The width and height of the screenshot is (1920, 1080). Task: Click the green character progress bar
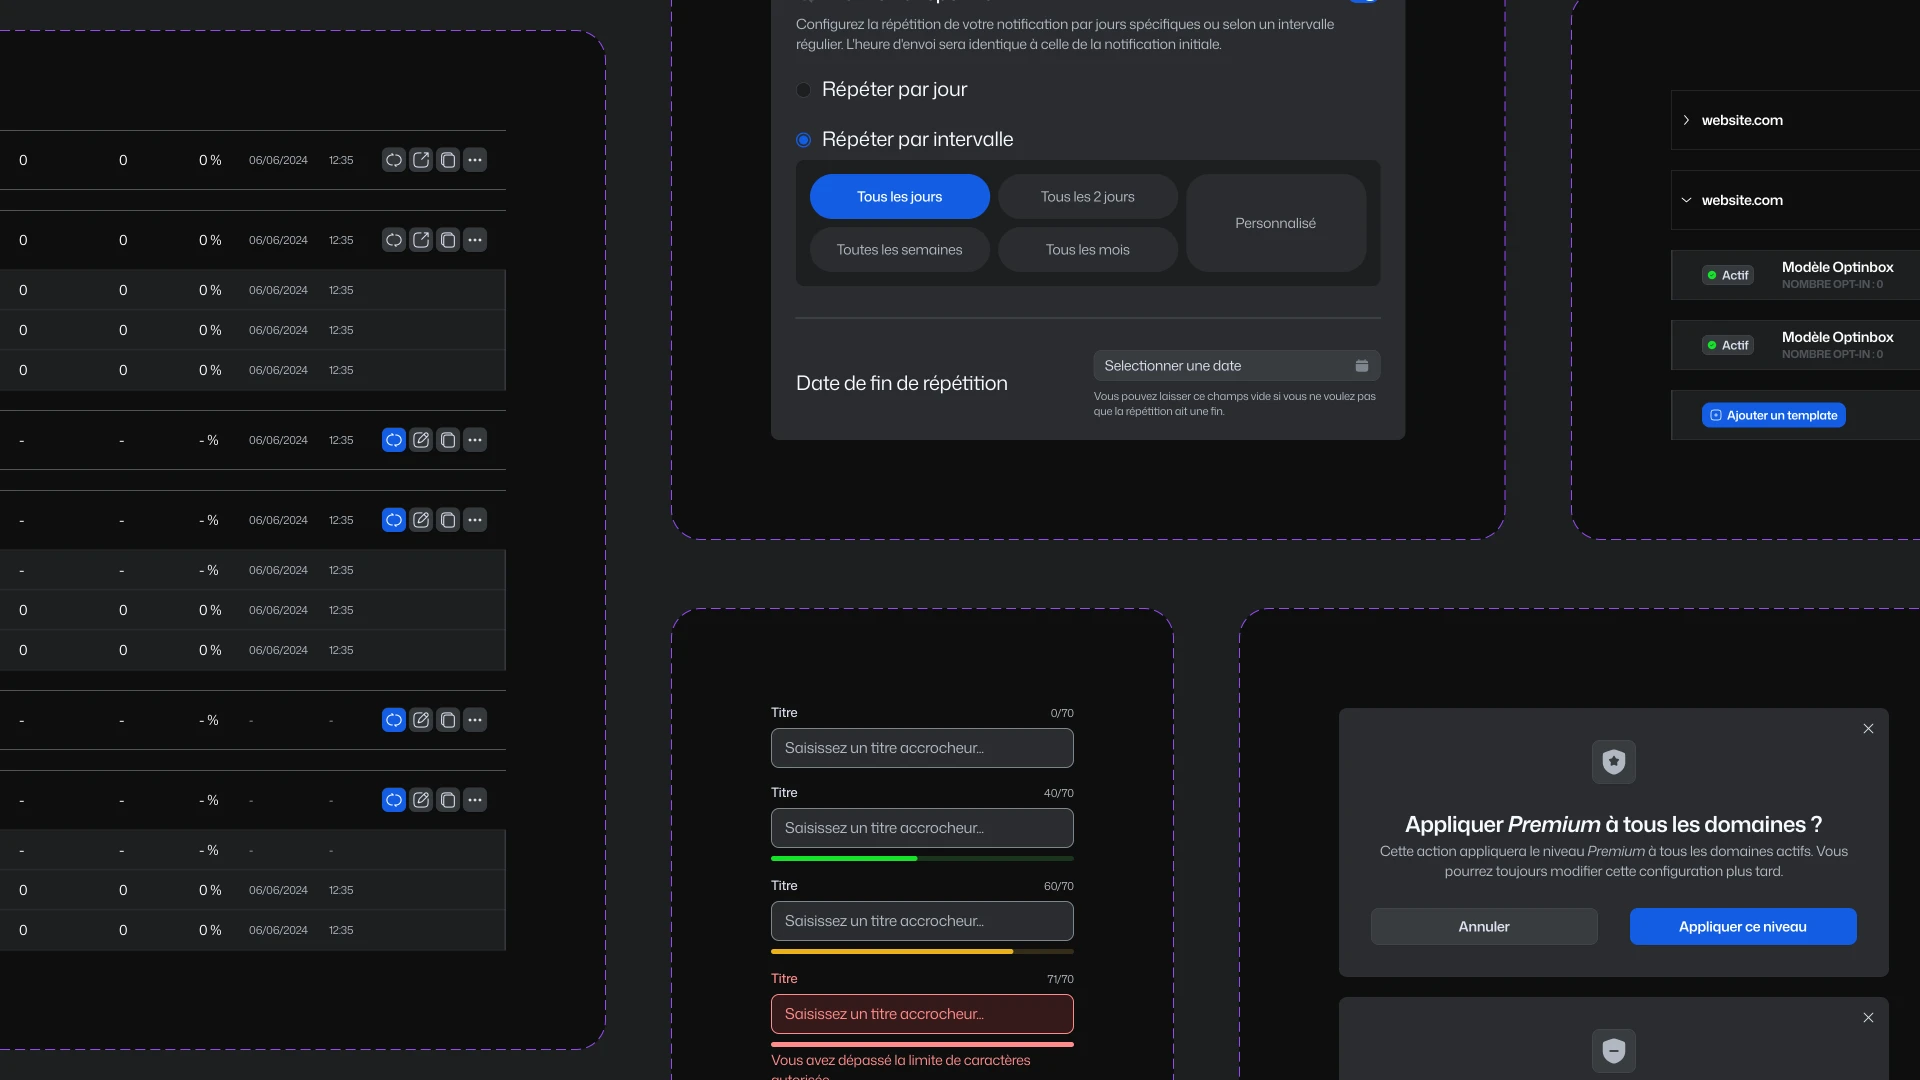844,858
